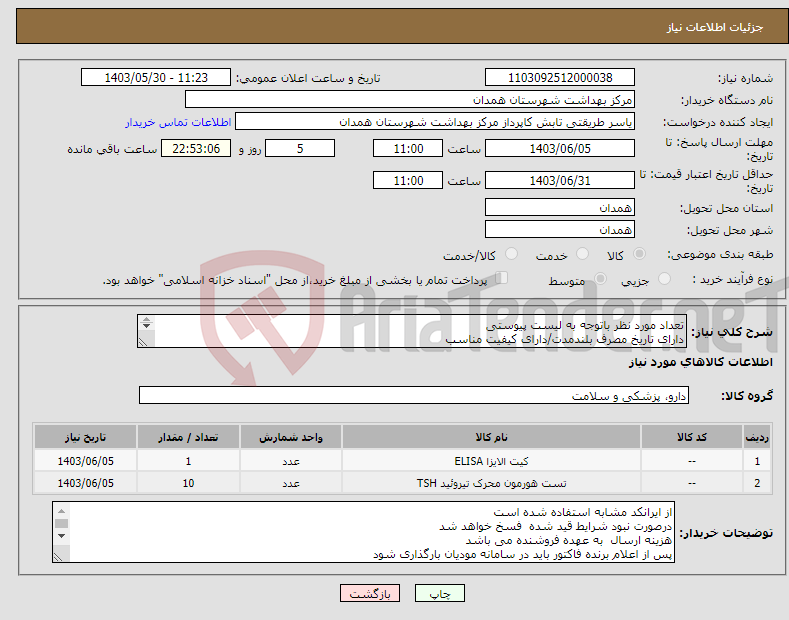Click the remaining days field showing 5
Screen dimensions: 789x620
click(300, 148)
